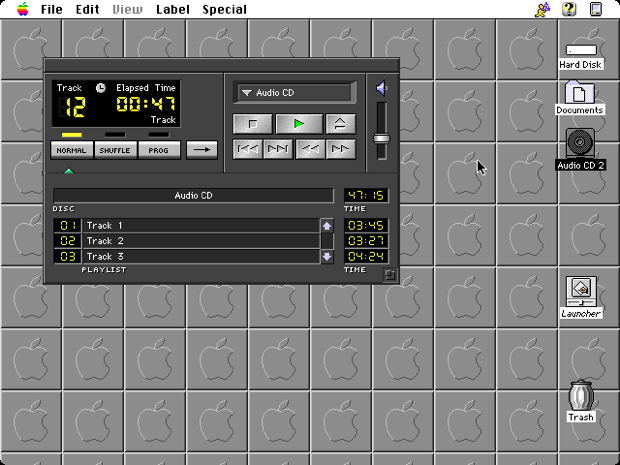This screenshot has height=465, width=620.
Task: Open the File menu
Action: [51, 9]
